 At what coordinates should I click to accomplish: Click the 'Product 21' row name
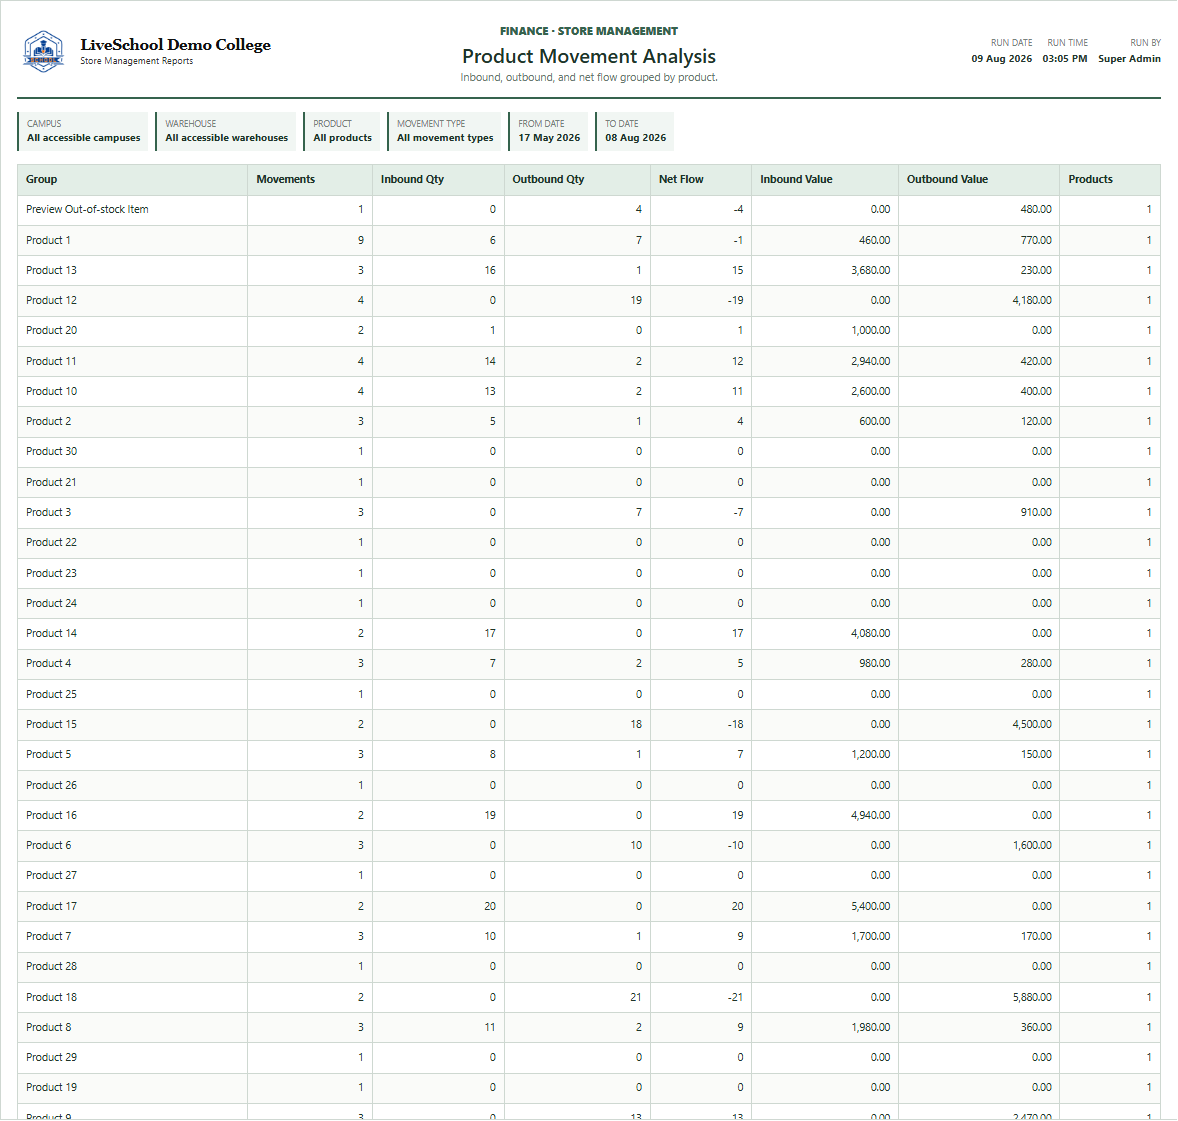pos(51,482)
